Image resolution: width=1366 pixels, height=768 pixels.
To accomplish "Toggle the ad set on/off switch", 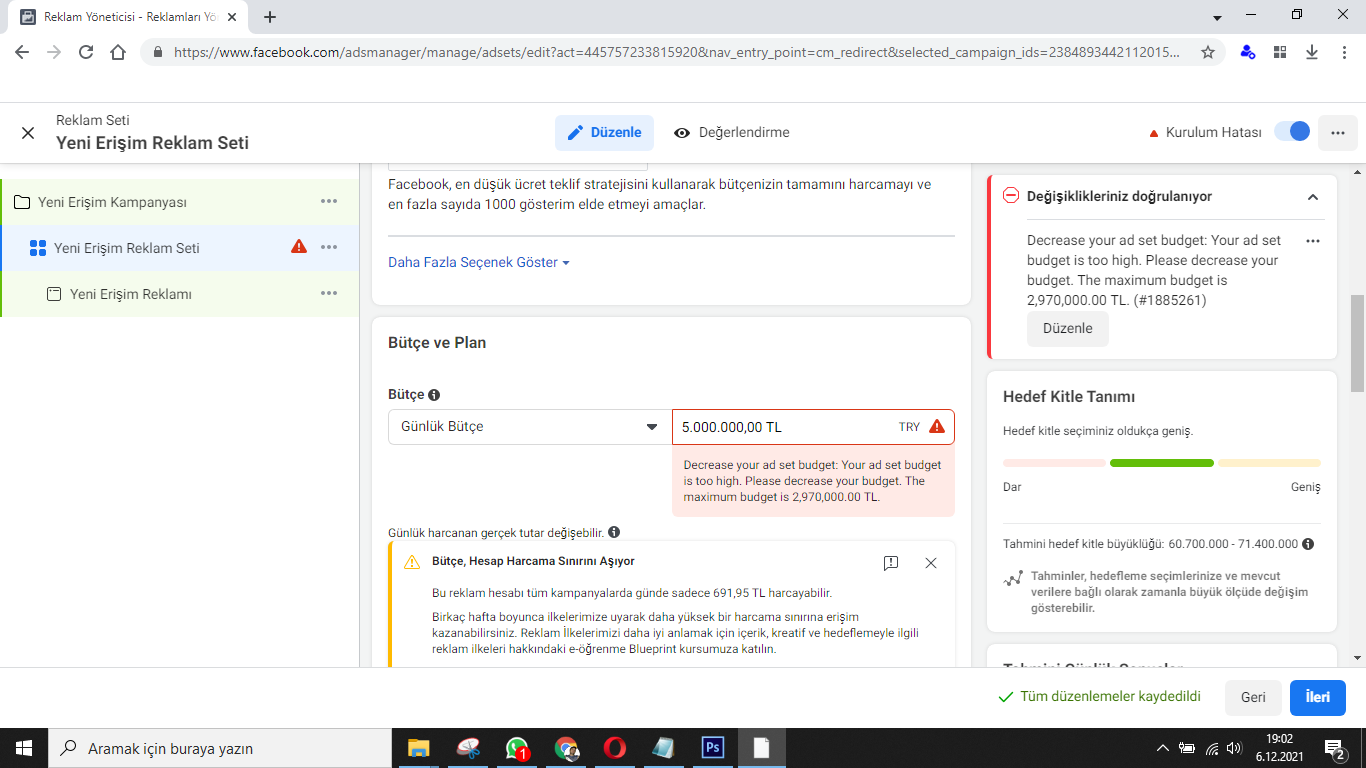I will click(x=1292, y=131).
